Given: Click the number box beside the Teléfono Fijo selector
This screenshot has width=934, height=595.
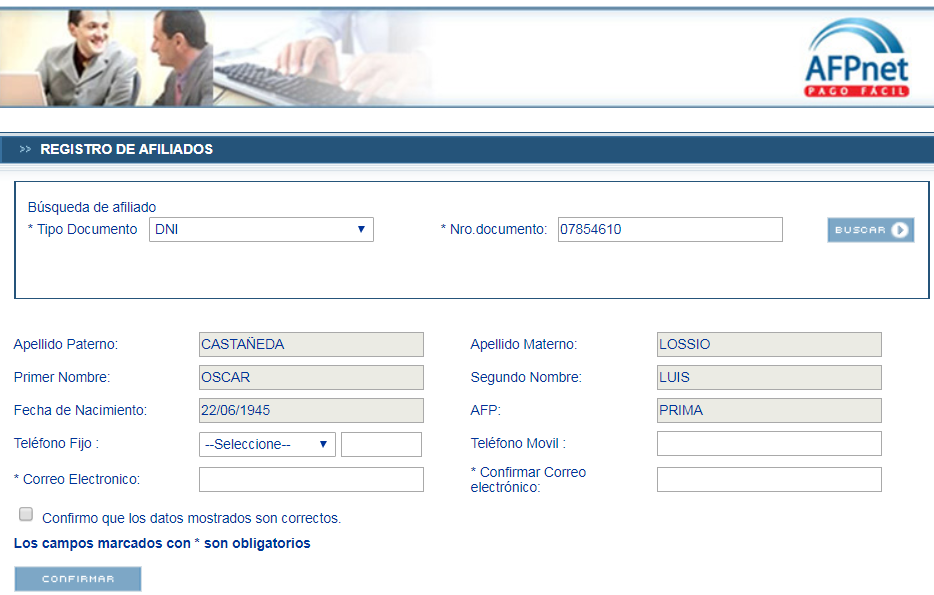Looking at the screenshot, I should [381, 443].
